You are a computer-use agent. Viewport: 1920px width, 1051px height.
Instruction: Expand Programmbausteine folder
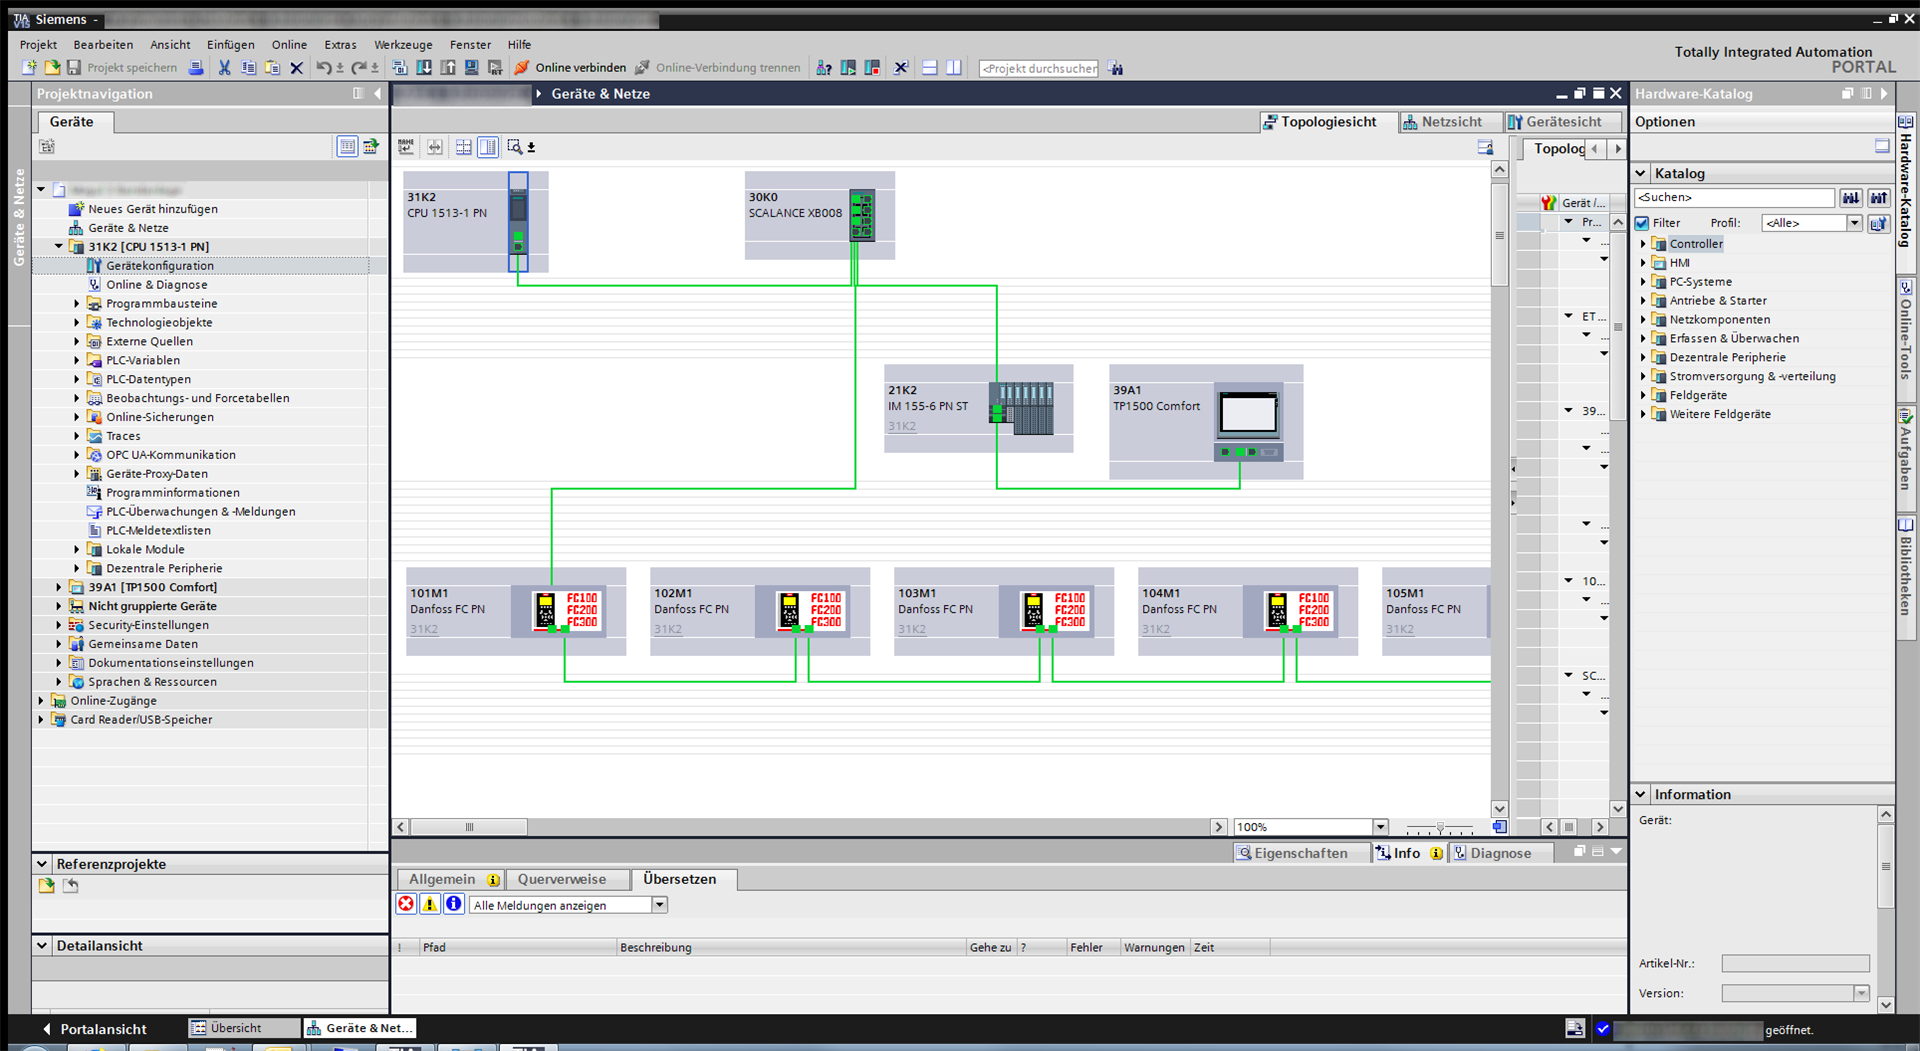77,303
